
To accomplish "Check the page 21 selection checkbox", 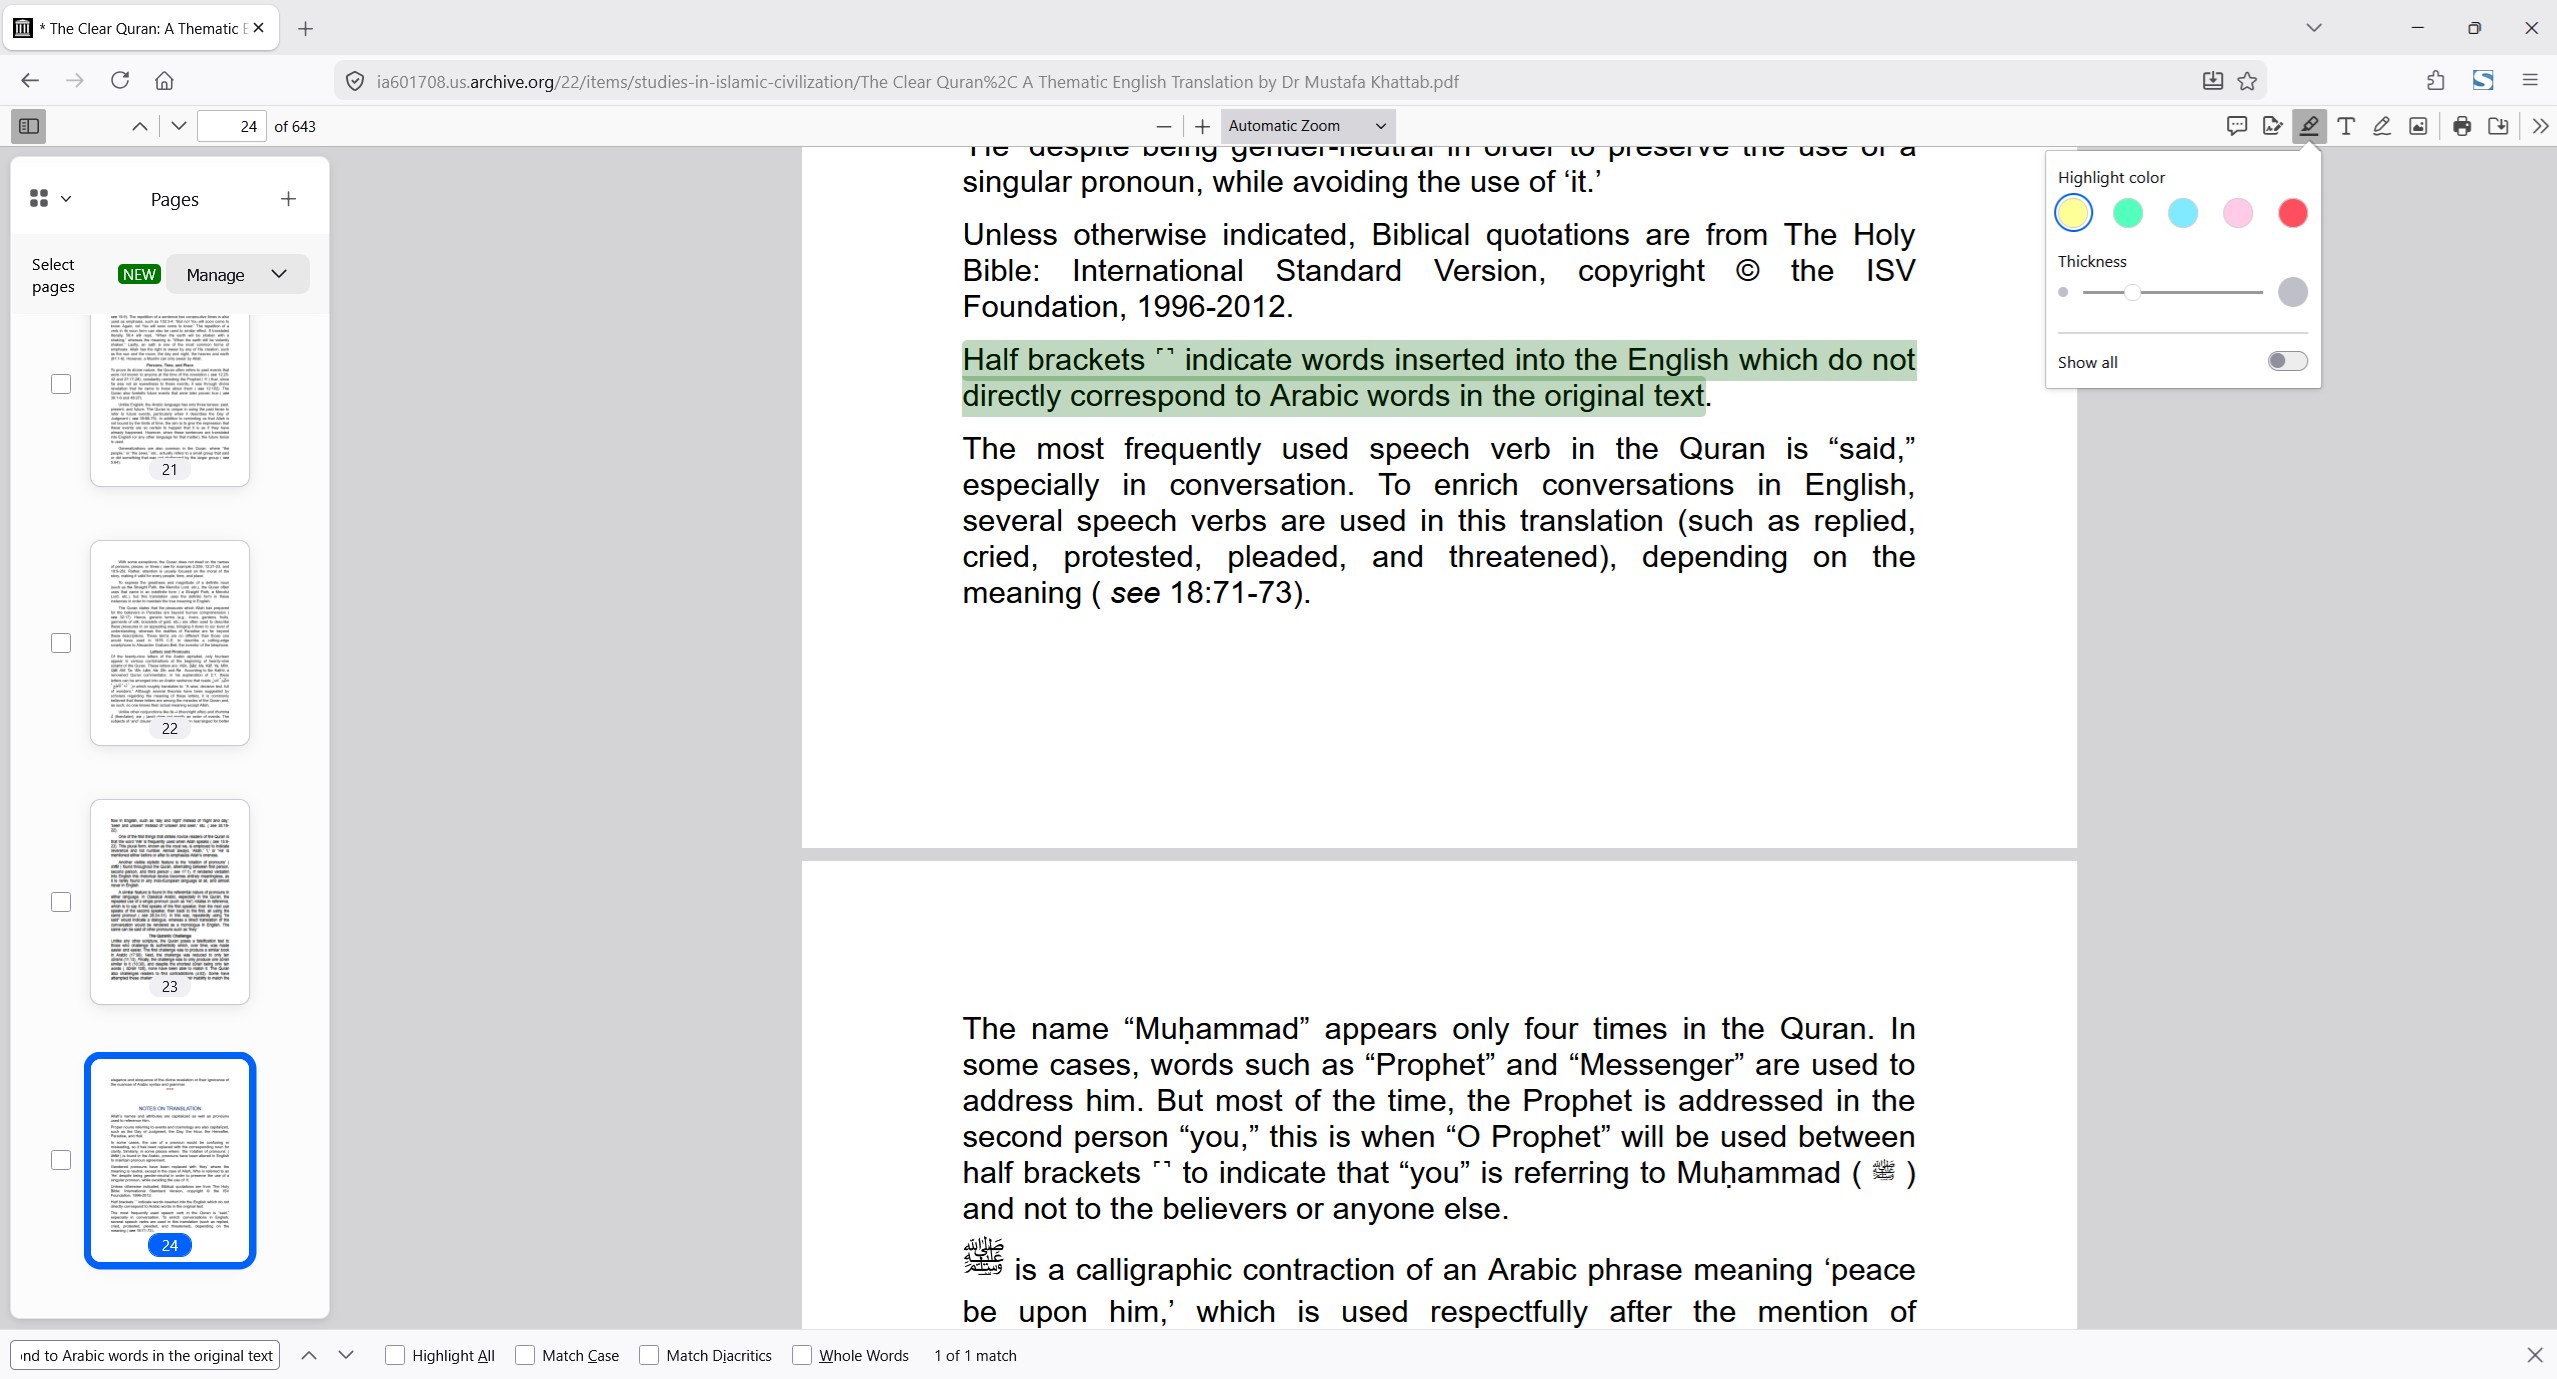I will [x=61, y=384].
